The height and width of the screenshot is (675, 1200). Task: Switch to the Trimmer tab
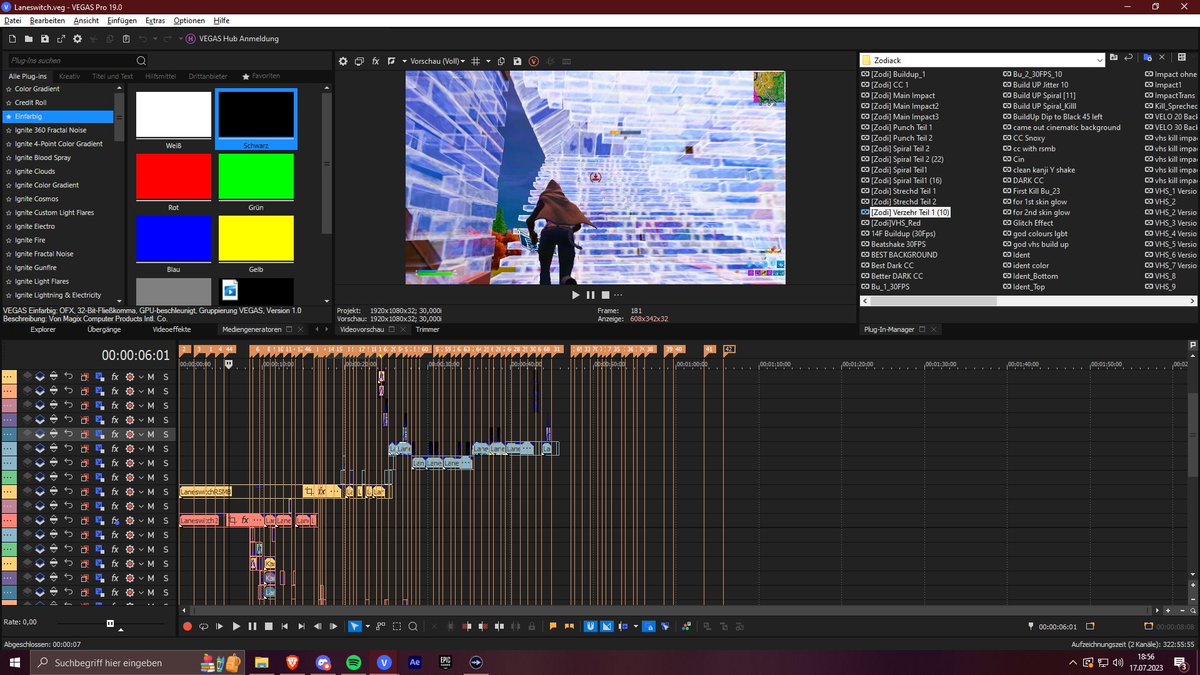(427, 329)
